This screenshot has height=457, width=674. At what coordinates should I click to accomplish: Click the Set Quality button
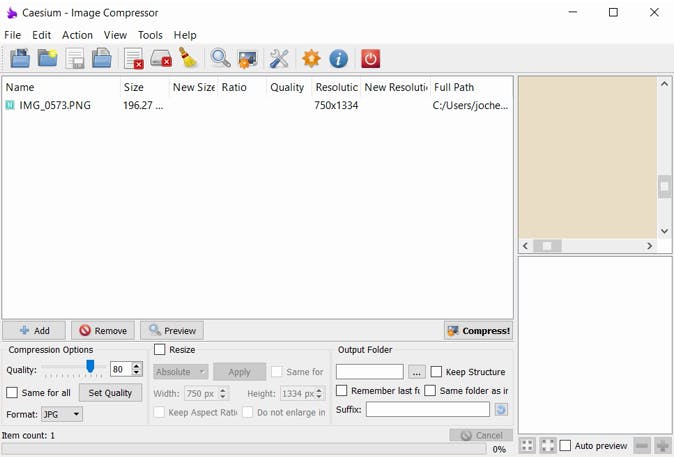coord(110,393)
